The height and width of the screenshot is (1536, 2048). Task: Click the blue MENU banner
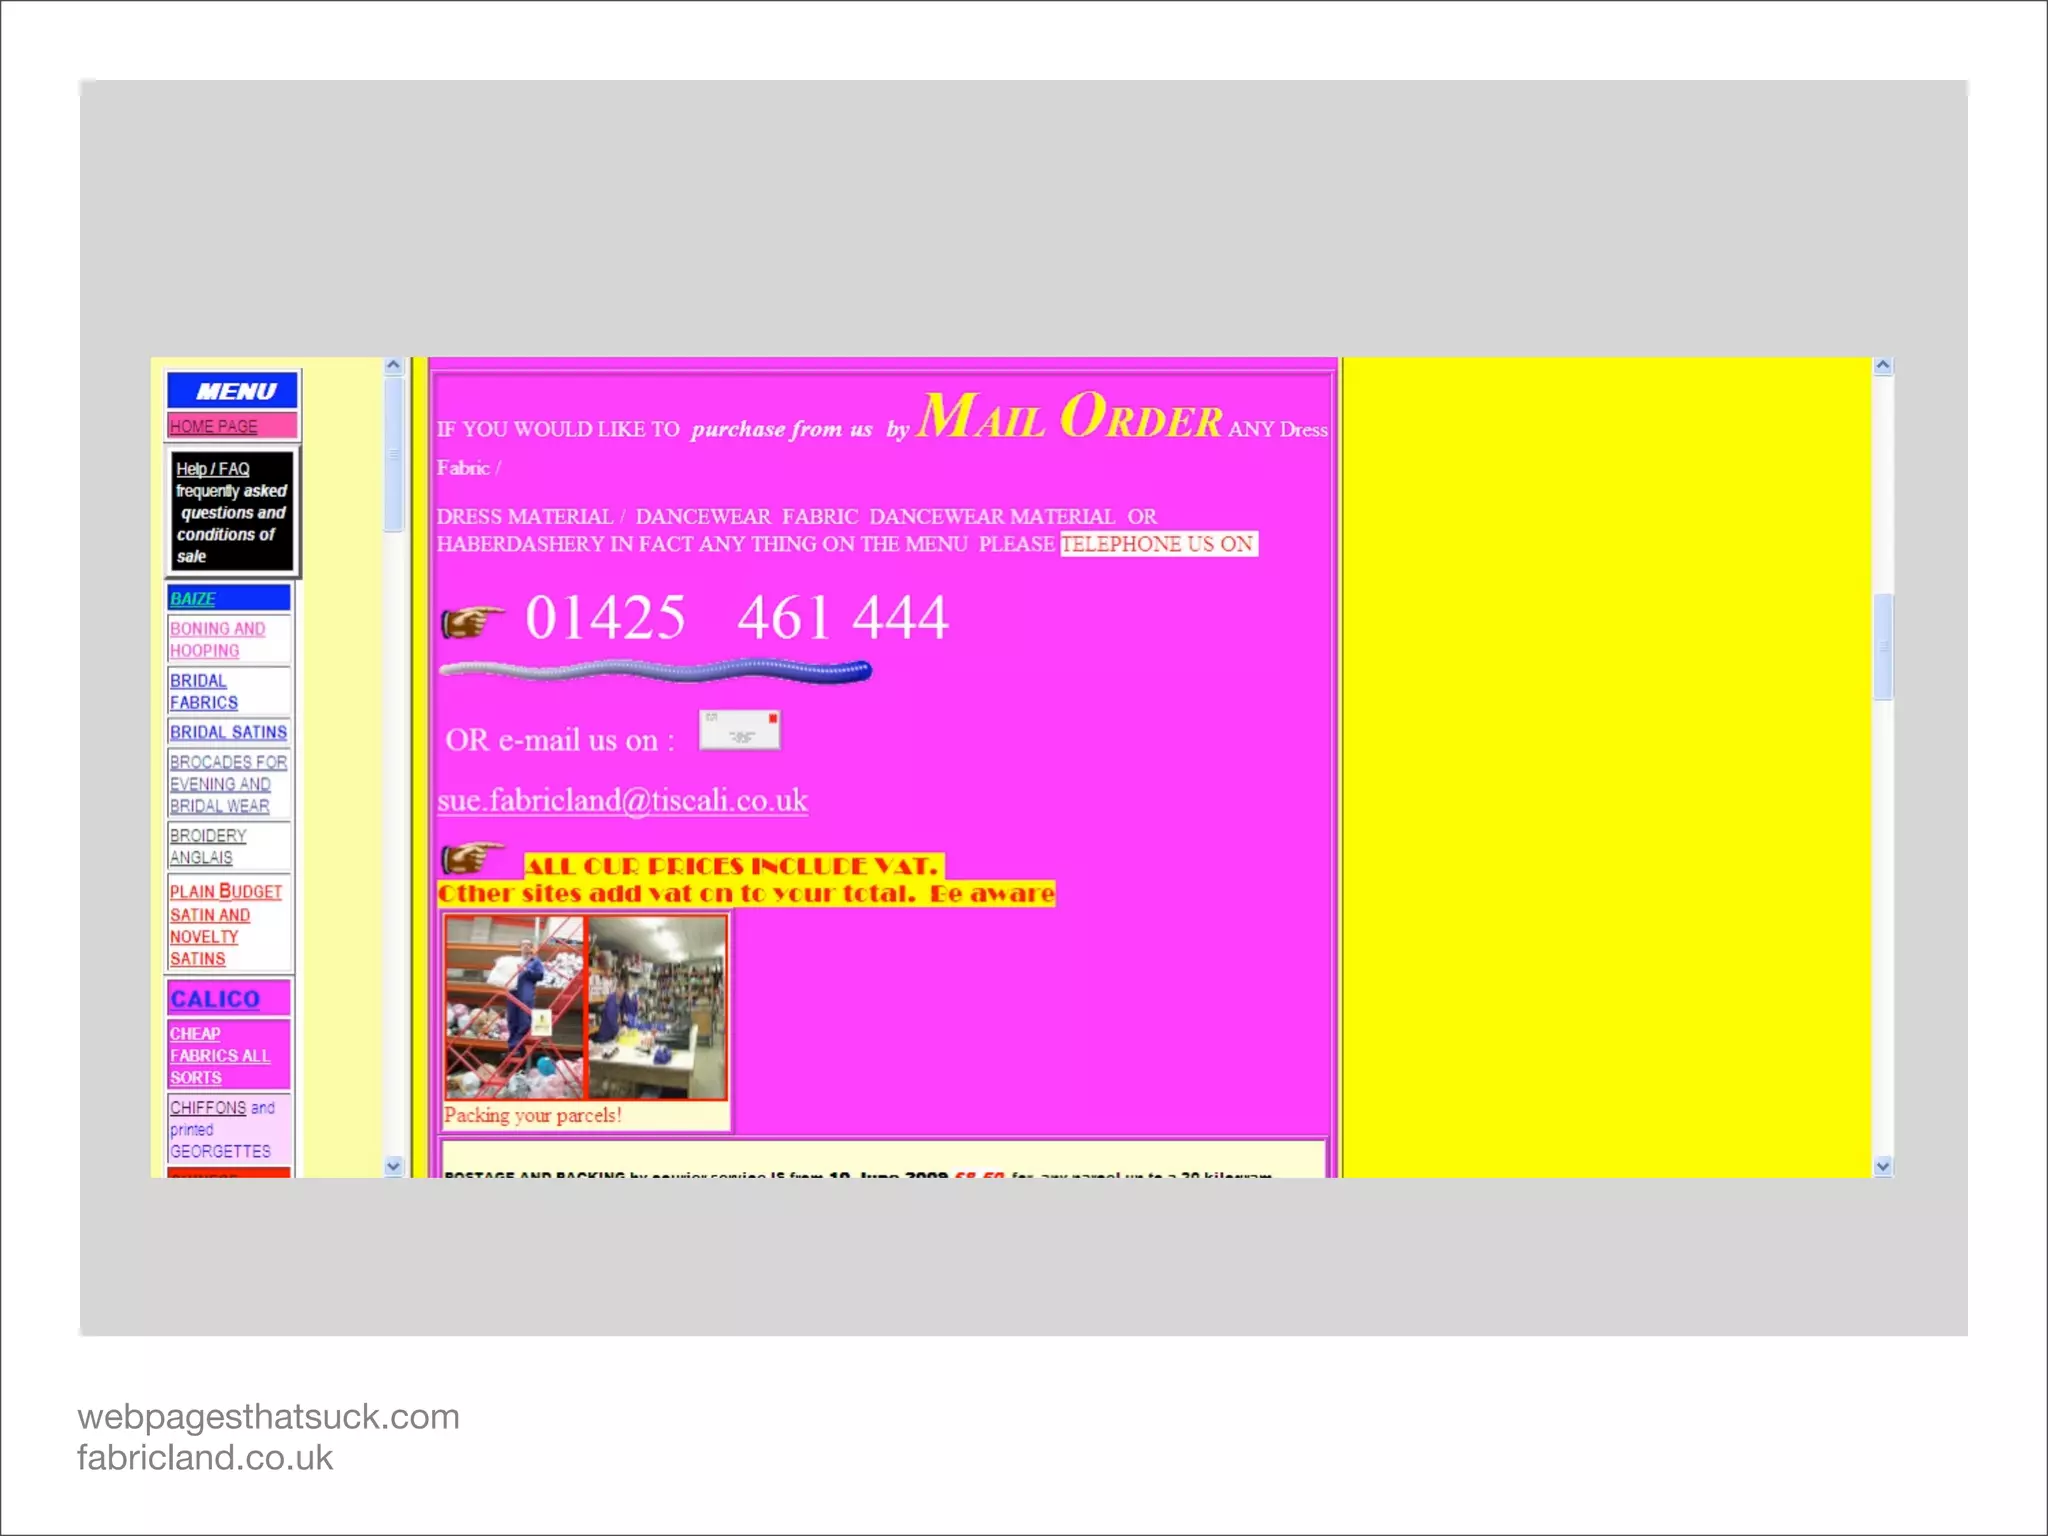pos(232,390)
